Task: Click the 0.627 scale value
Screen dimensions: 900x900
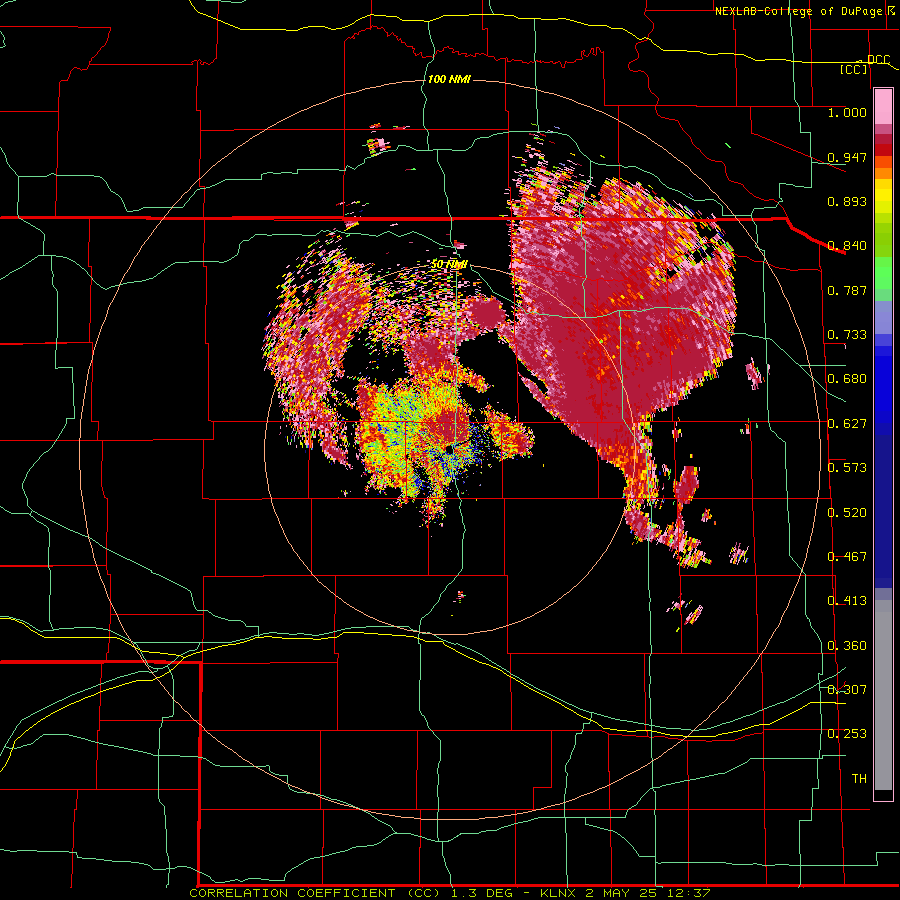Action: [847, 424]
